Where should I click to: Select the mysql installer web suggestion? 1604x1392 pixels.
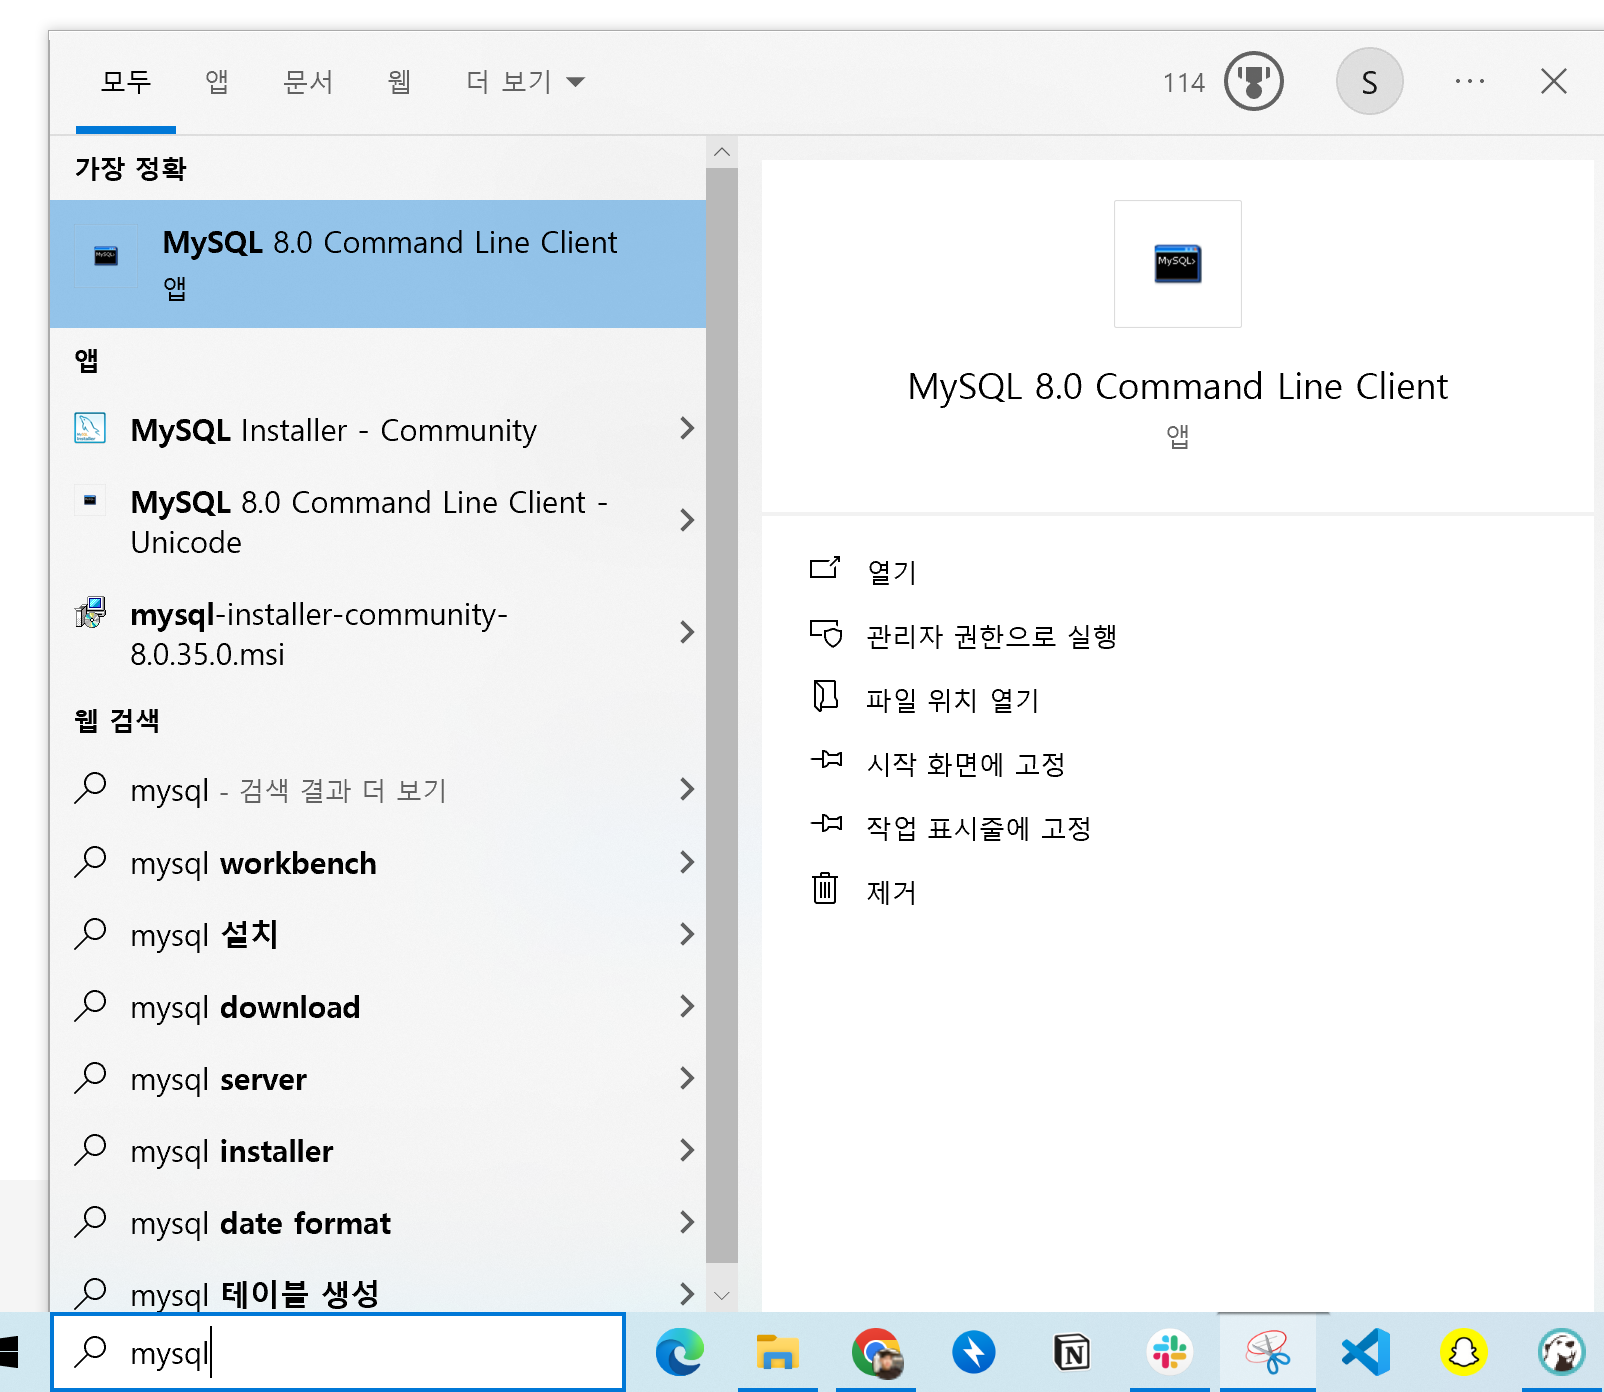tap(378, 1151)
